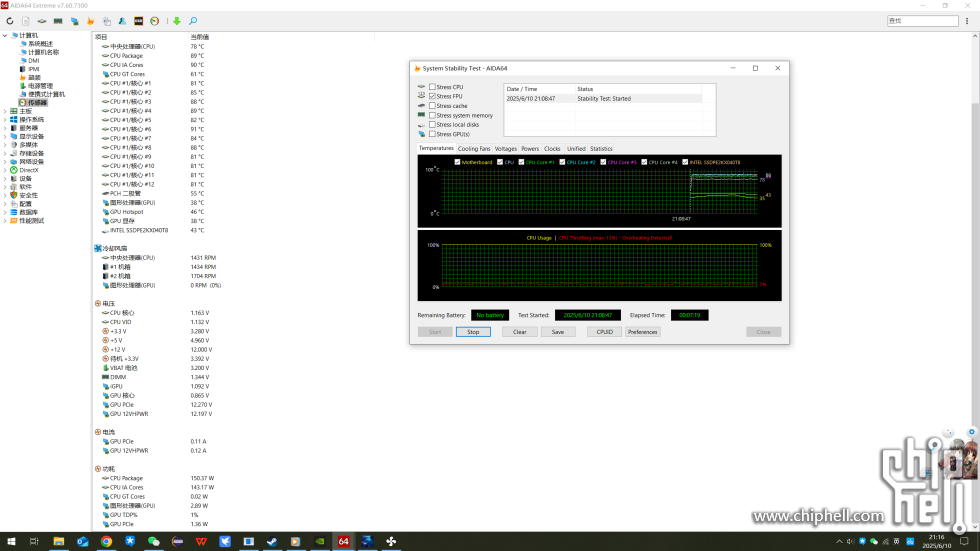Stop the stability test

pos(473,332)
